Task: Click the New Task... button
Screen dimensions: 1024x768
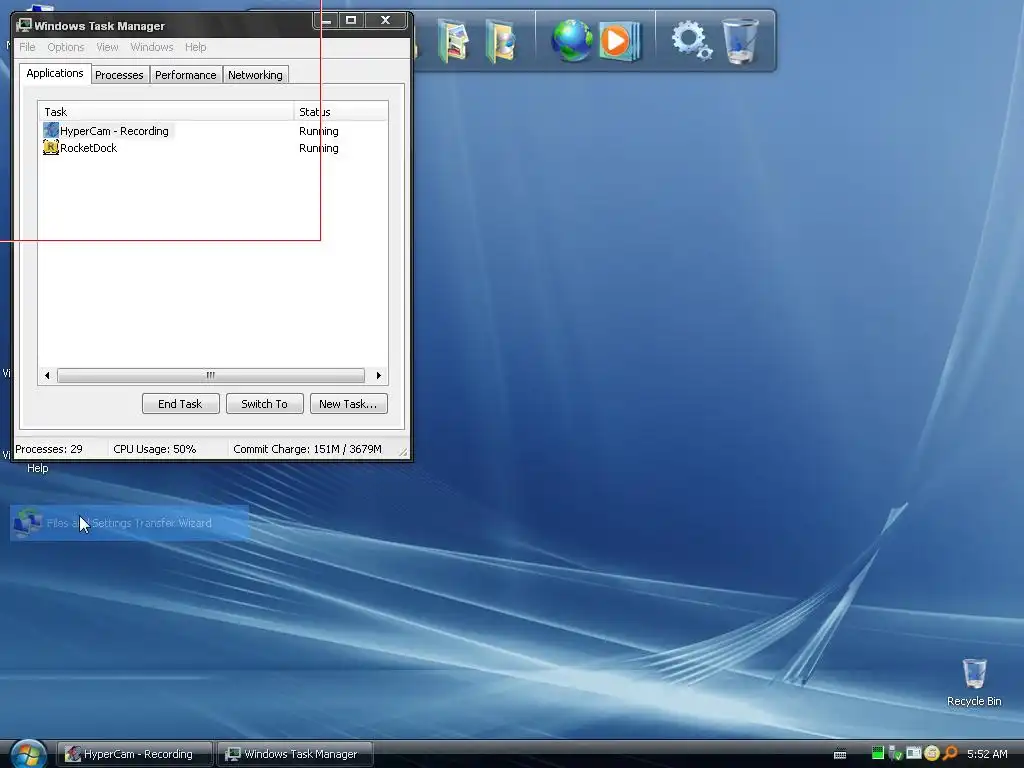Action: click(348, 404)
